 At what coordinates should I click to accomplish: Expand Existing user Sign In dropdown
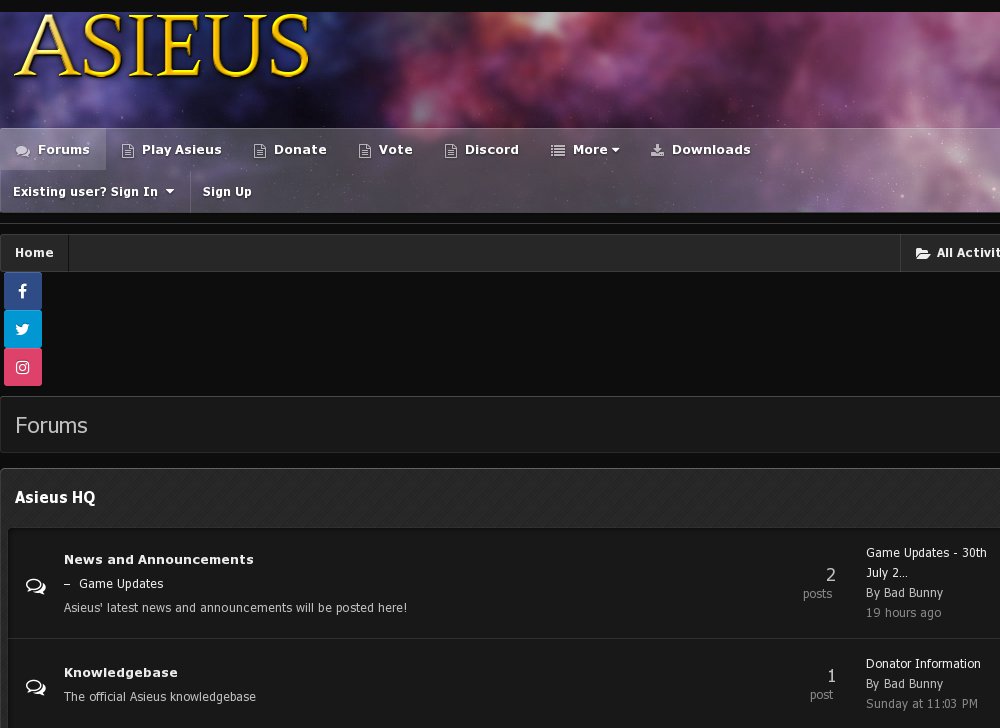click(94, 191)
